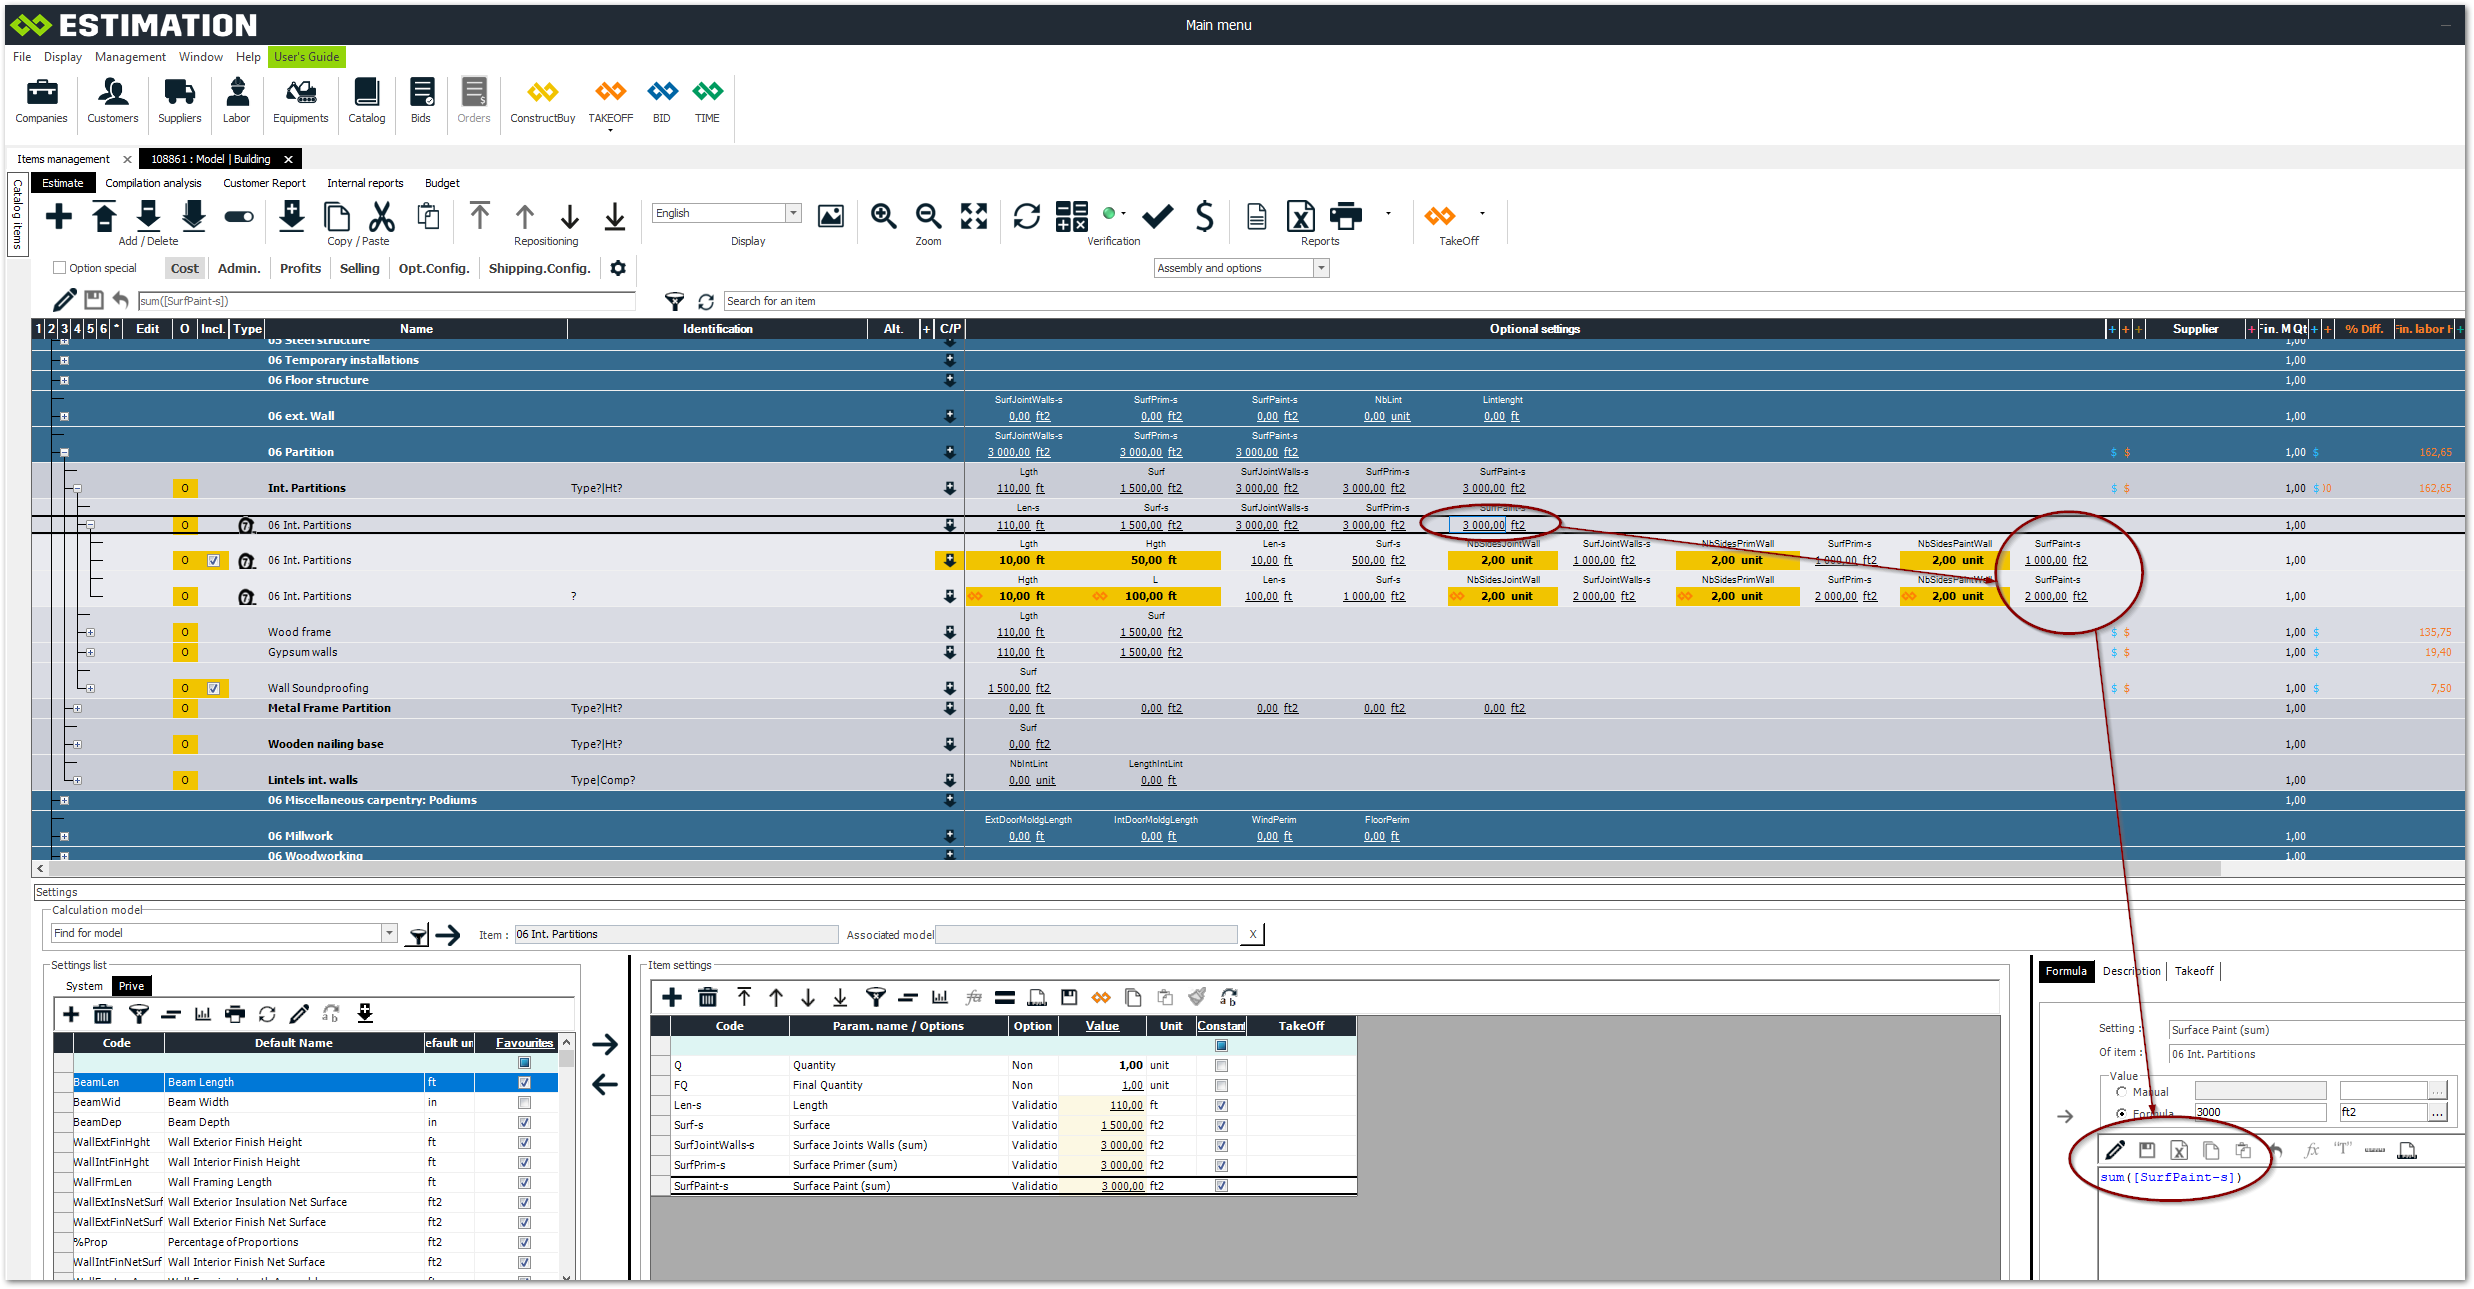Click the Profits column view button

pos(300,268)
